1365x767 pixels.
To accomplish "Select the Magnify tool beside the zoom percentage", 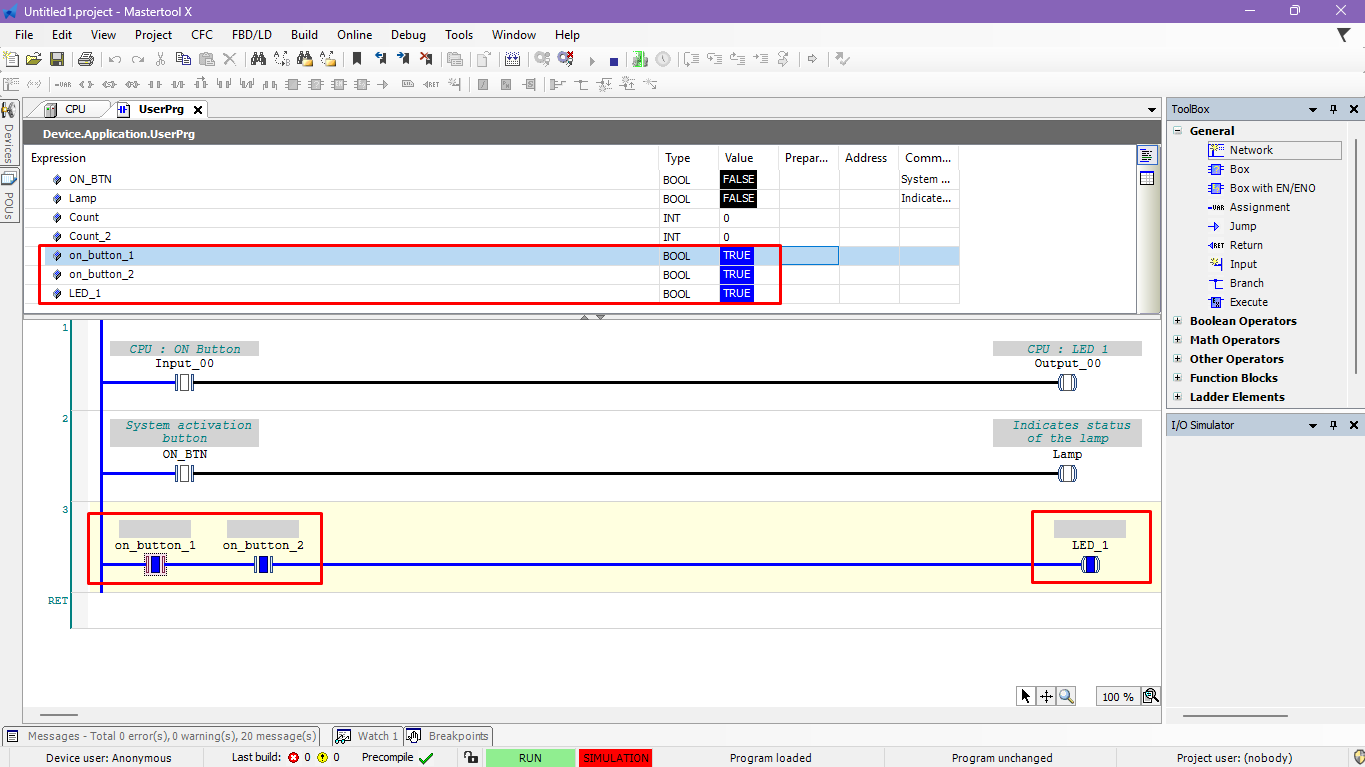I will [1066, 697].
